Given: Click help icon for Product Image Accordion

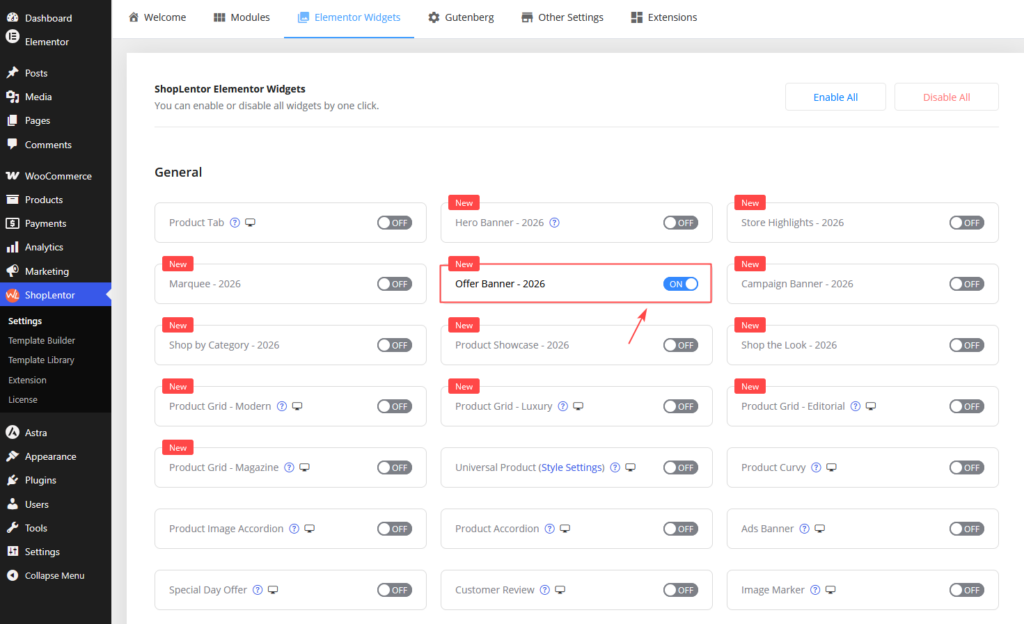Looking at the screenshot, I should click(295, 529).
